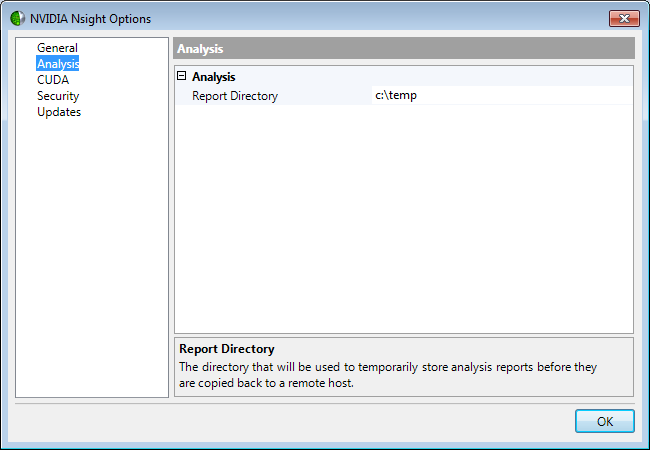Viewport: 650px width, 450px height.
Task: Click the separator line above the OK button
Action: pos(325,403)
